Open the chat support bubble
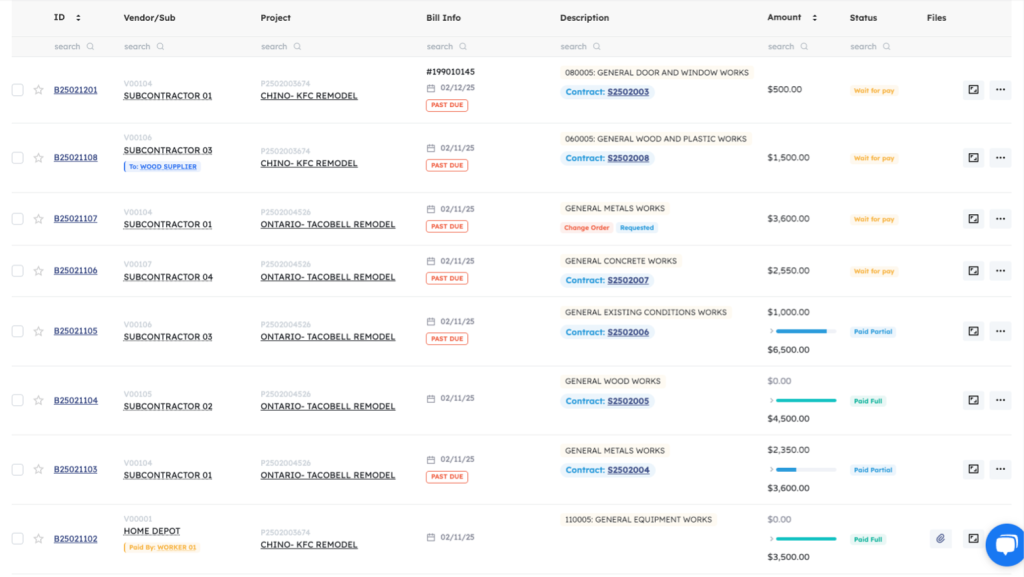 click(x=1003, y=545)
